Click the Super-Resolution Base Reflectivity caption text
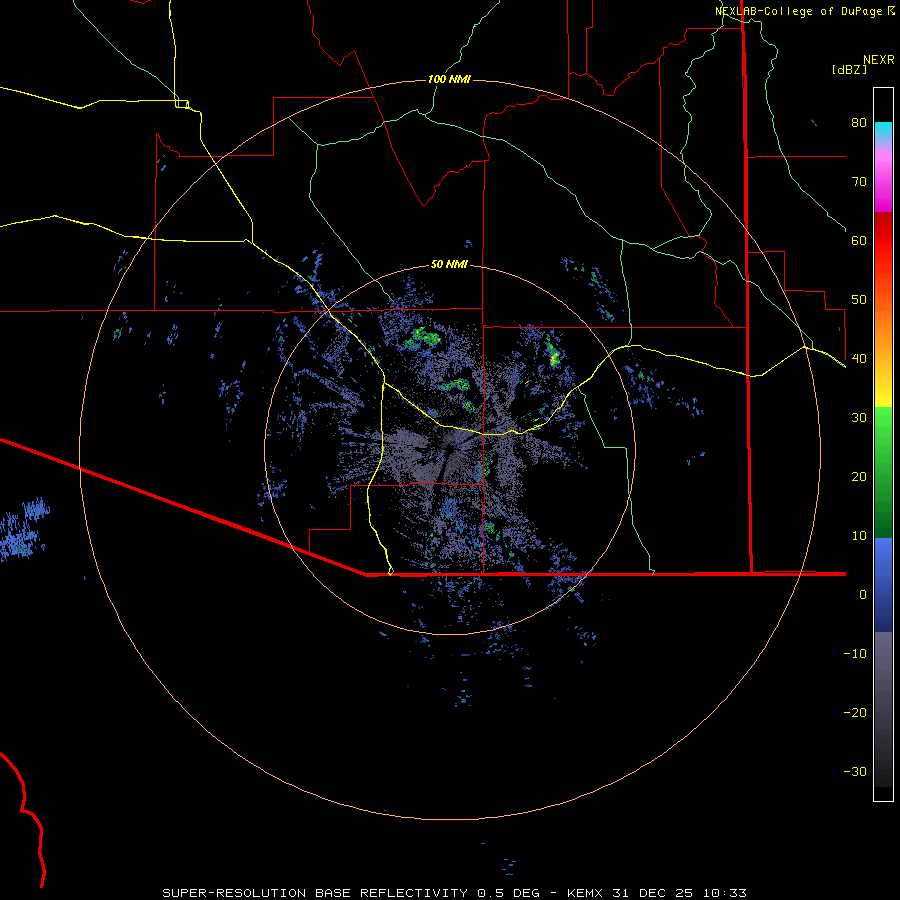 (x=454, y=893)
